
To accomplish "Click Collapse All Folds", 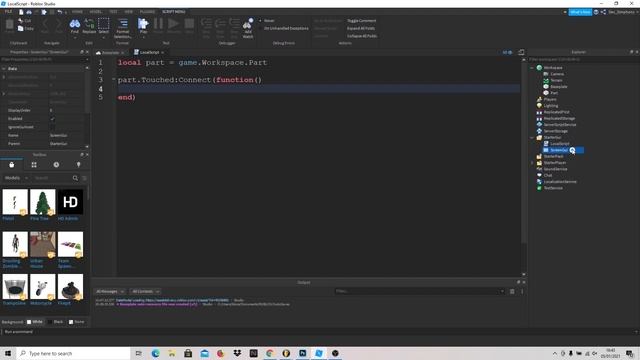I will coord(362,36).
